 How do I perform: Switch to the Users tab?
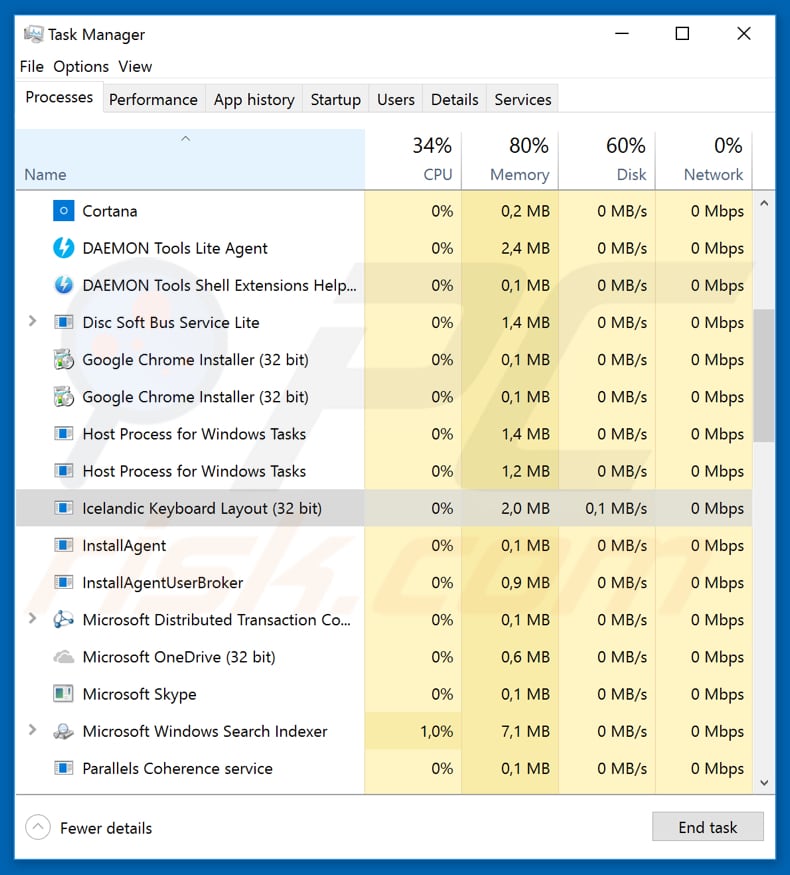(x=396, y=99)
